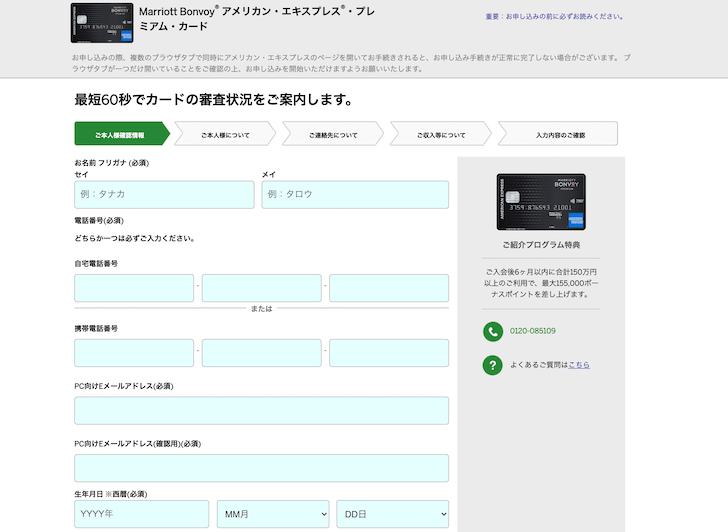The height and width of the screenshot is (532, 728).
Task: Click the 生年月日 label
Action: [111, 494]
